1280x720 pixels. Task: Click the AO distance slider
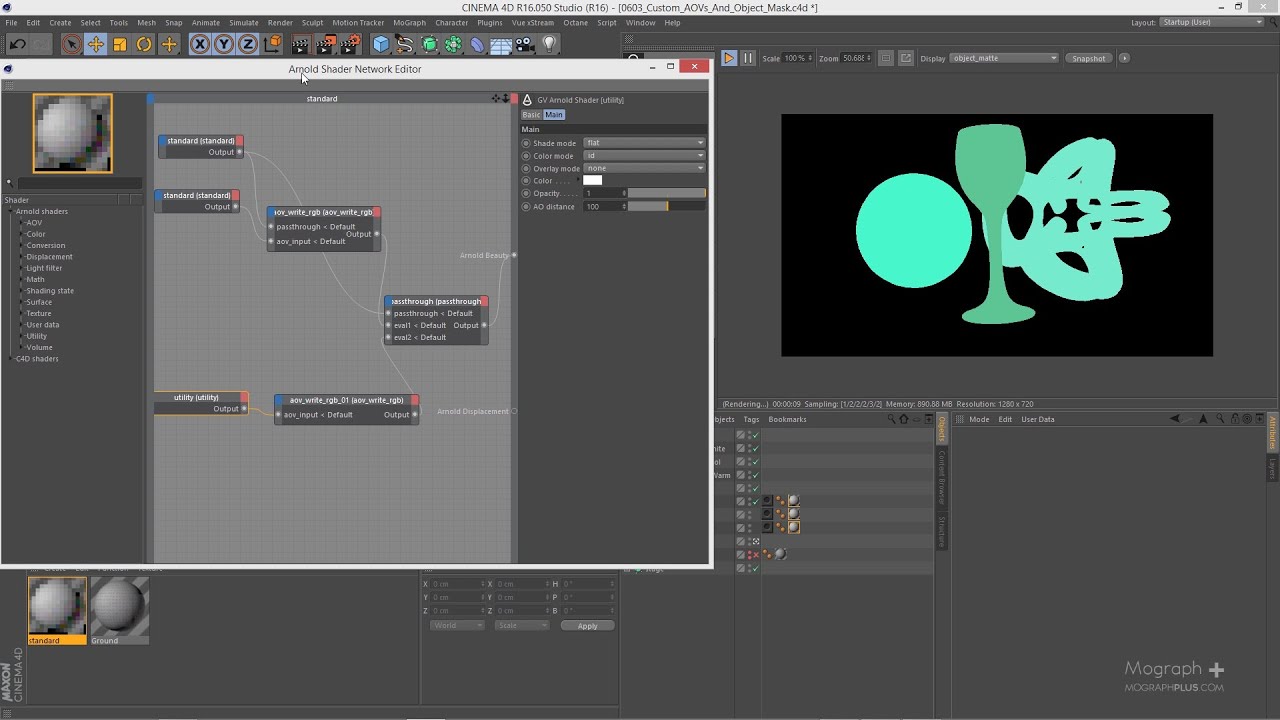(666, 206)
